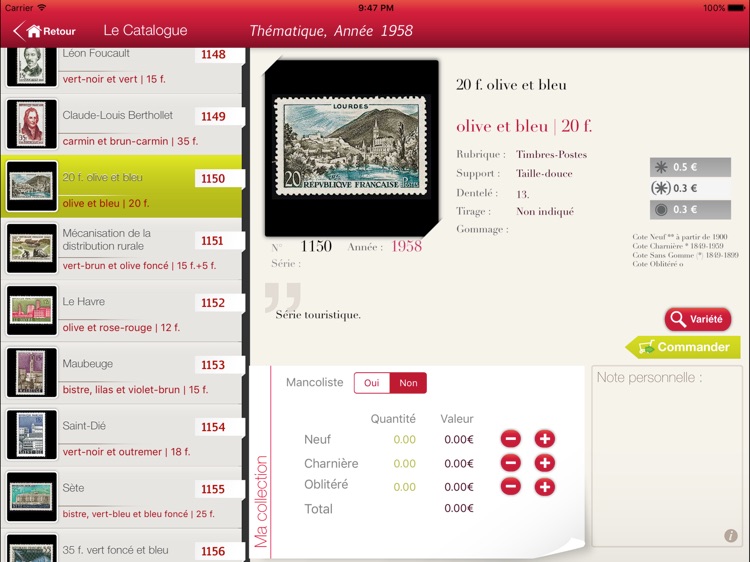
Task: Tap the Note personnelle text field
Action: coord(667,456)
